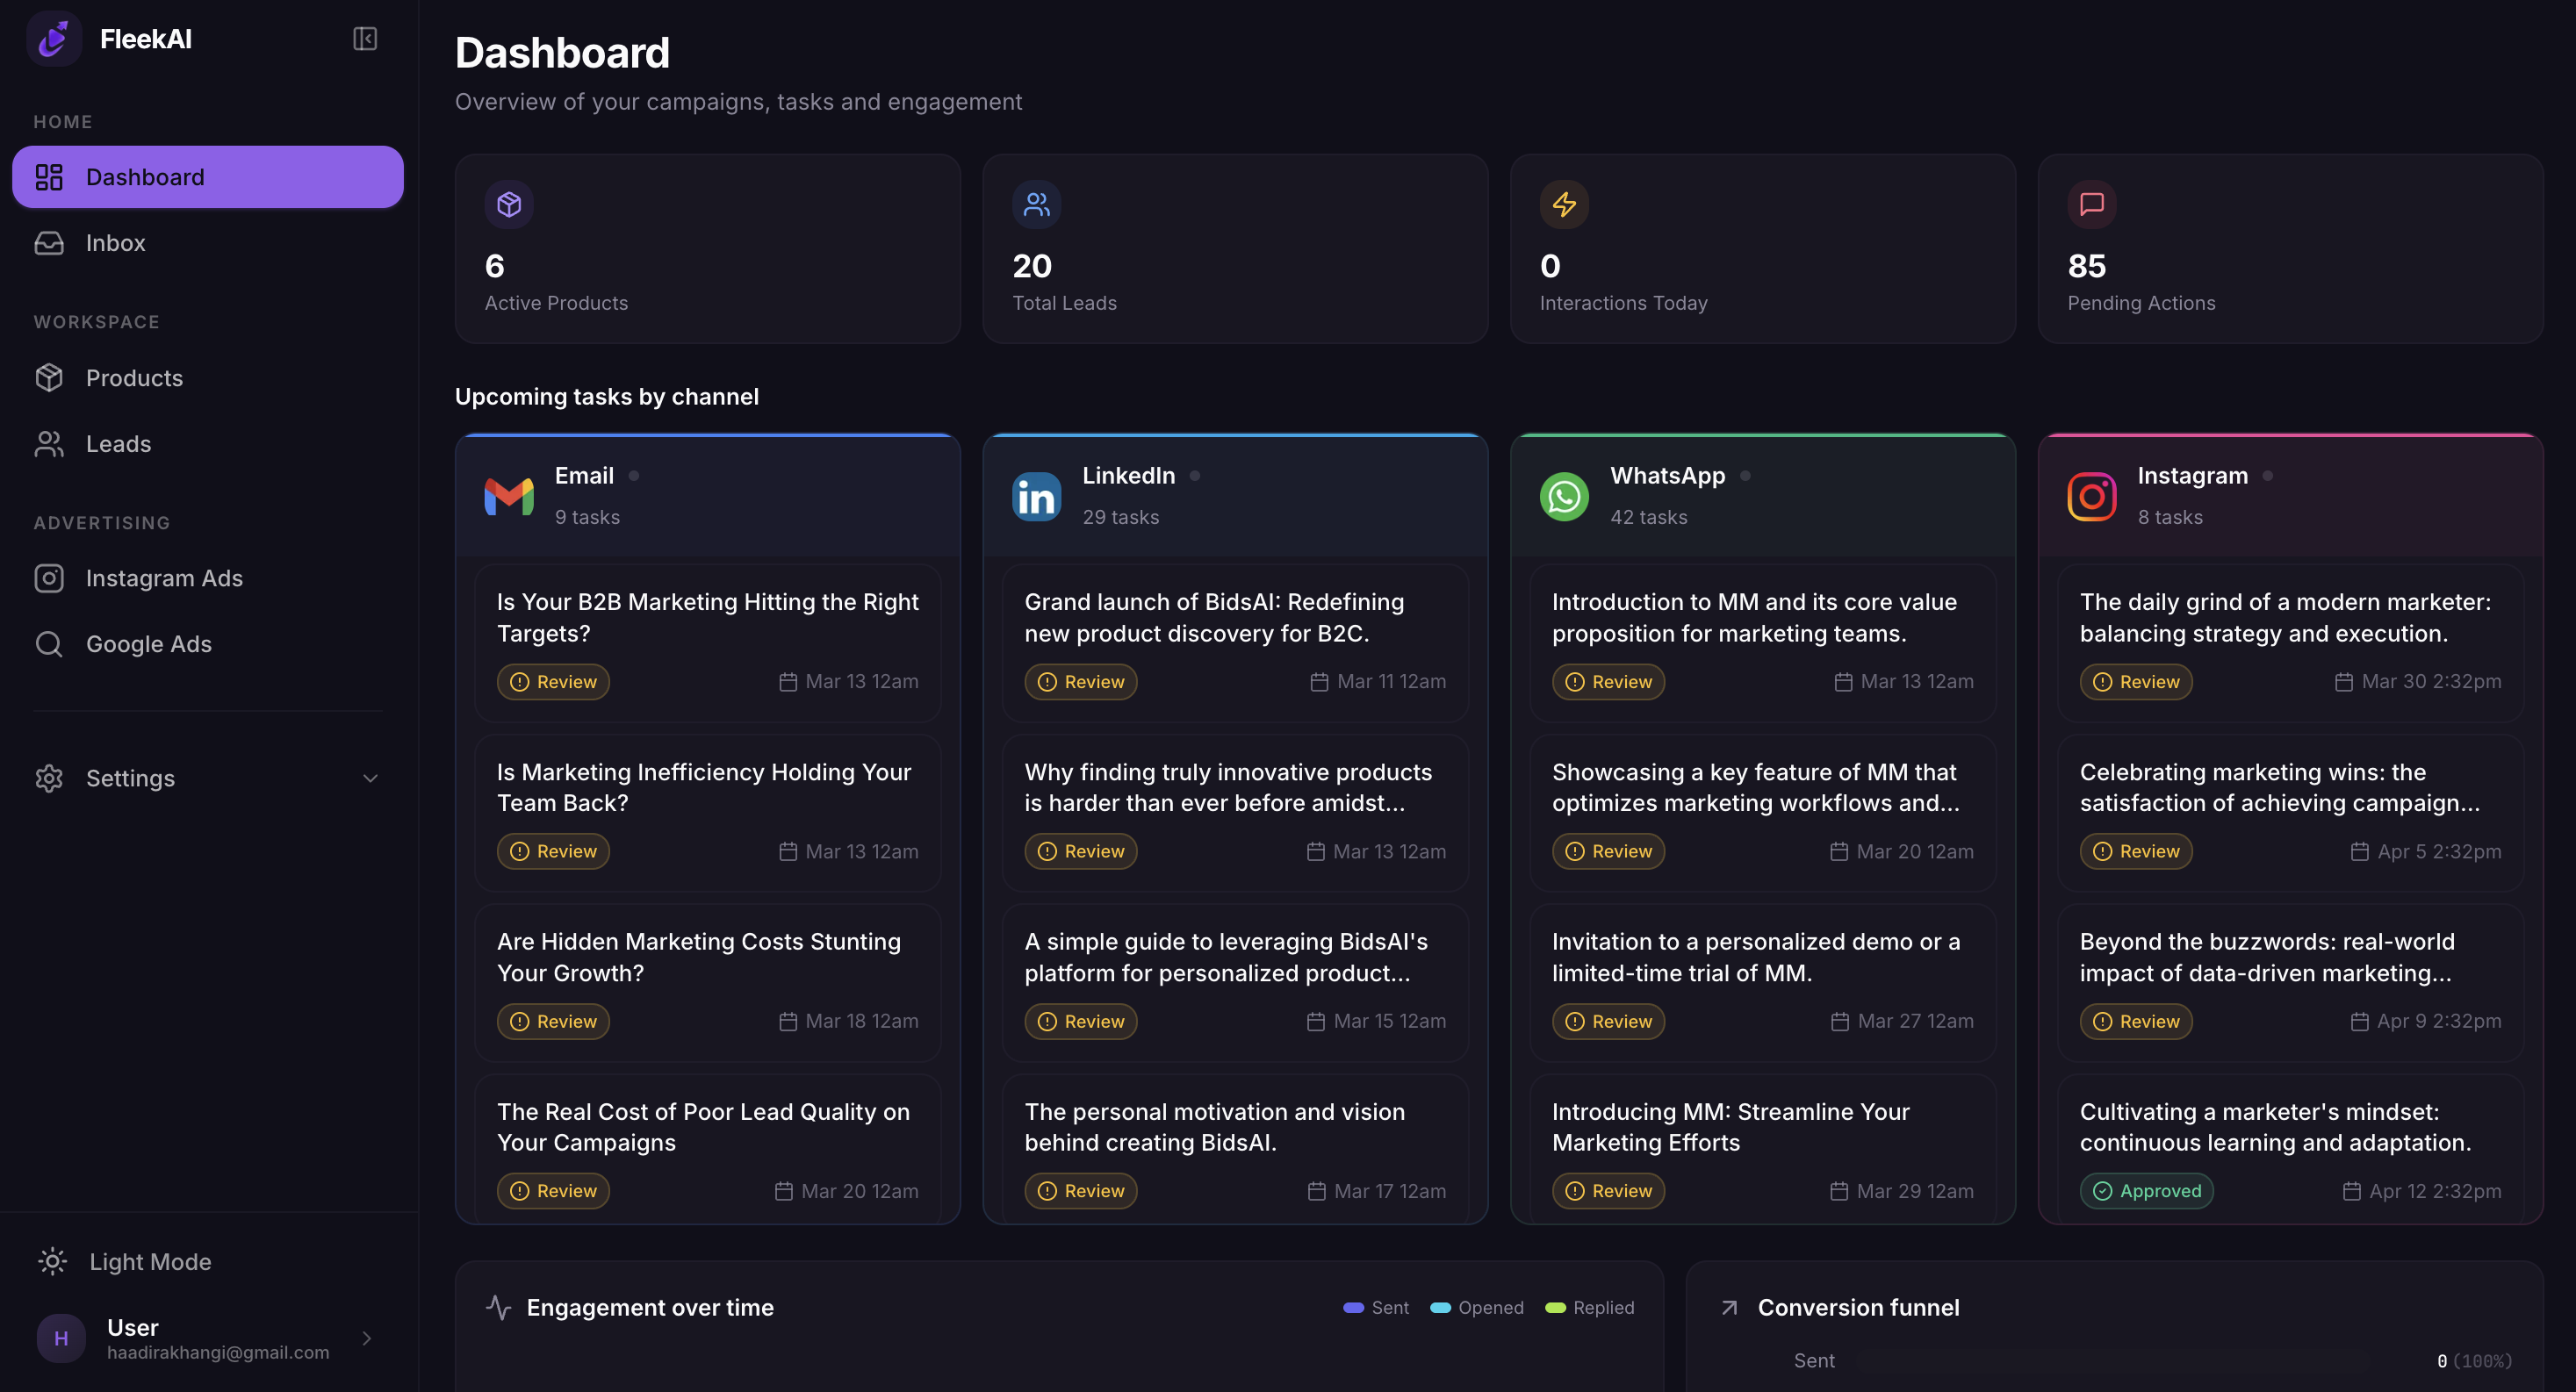Click Review on daily grind Instagram task

pyautogui.click(x=2136, y=682)
